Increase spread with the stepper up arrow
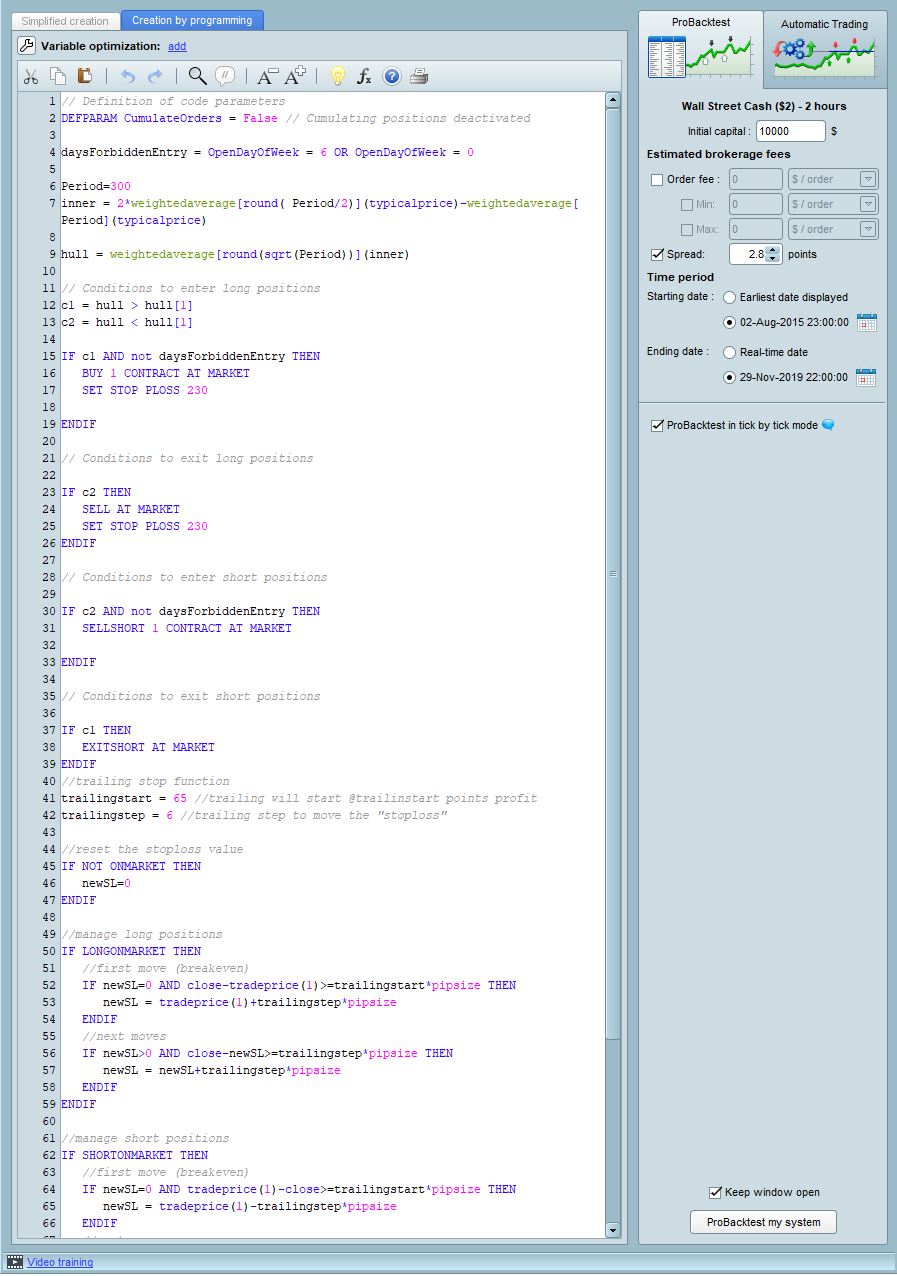 pos(773,250)
